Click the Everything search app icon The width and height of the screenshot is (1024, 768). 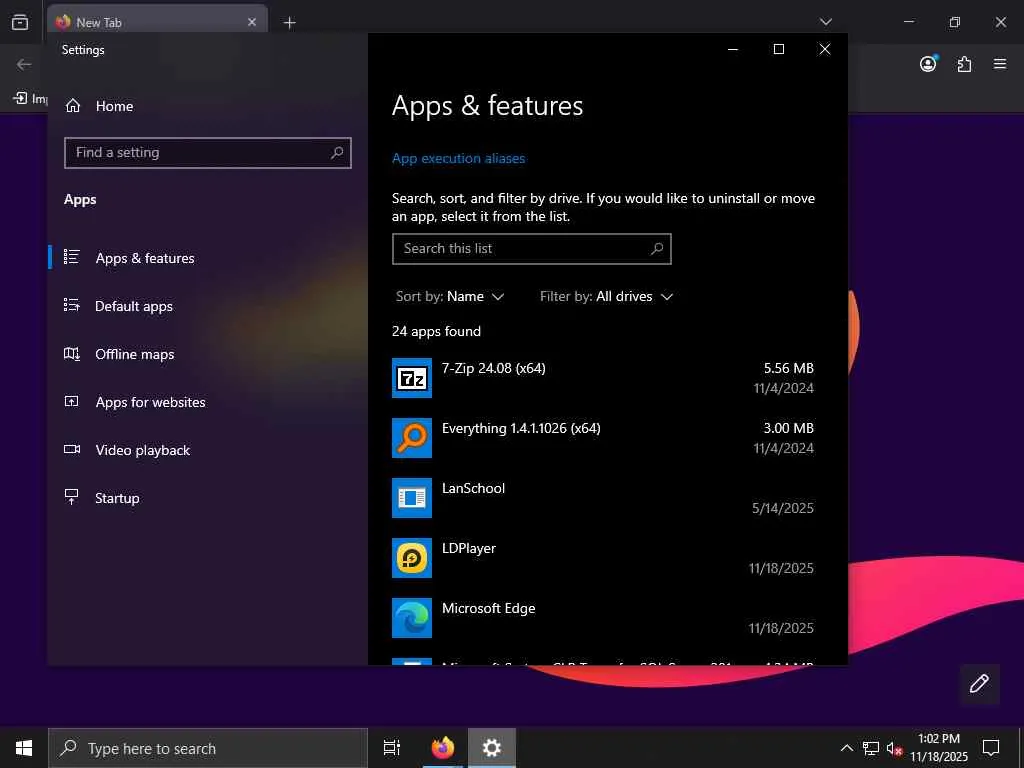pos(411,438)
